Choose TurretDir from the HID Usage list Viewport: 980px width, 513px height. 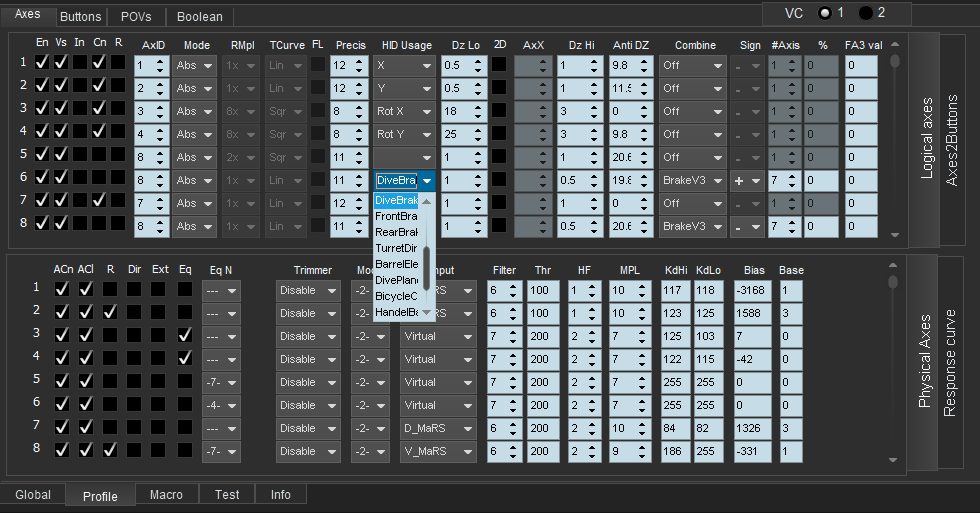click(396, 248)
